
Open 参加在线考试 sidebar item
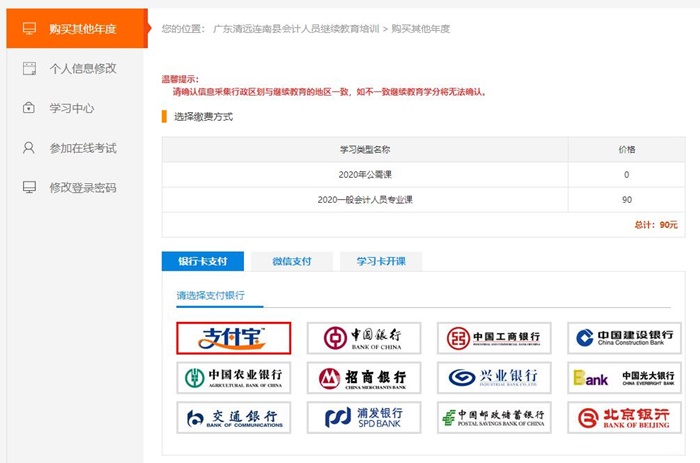click(x=75, y=148)
